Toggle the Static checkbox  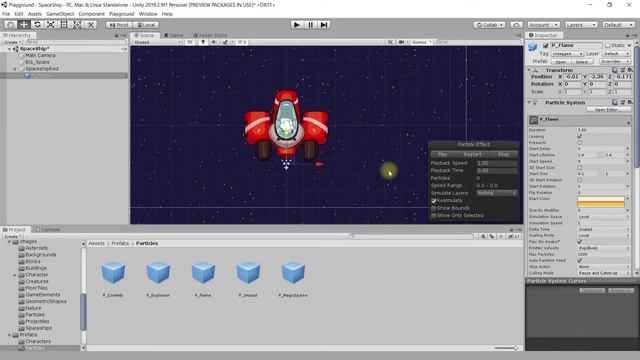tap(607, 45)
